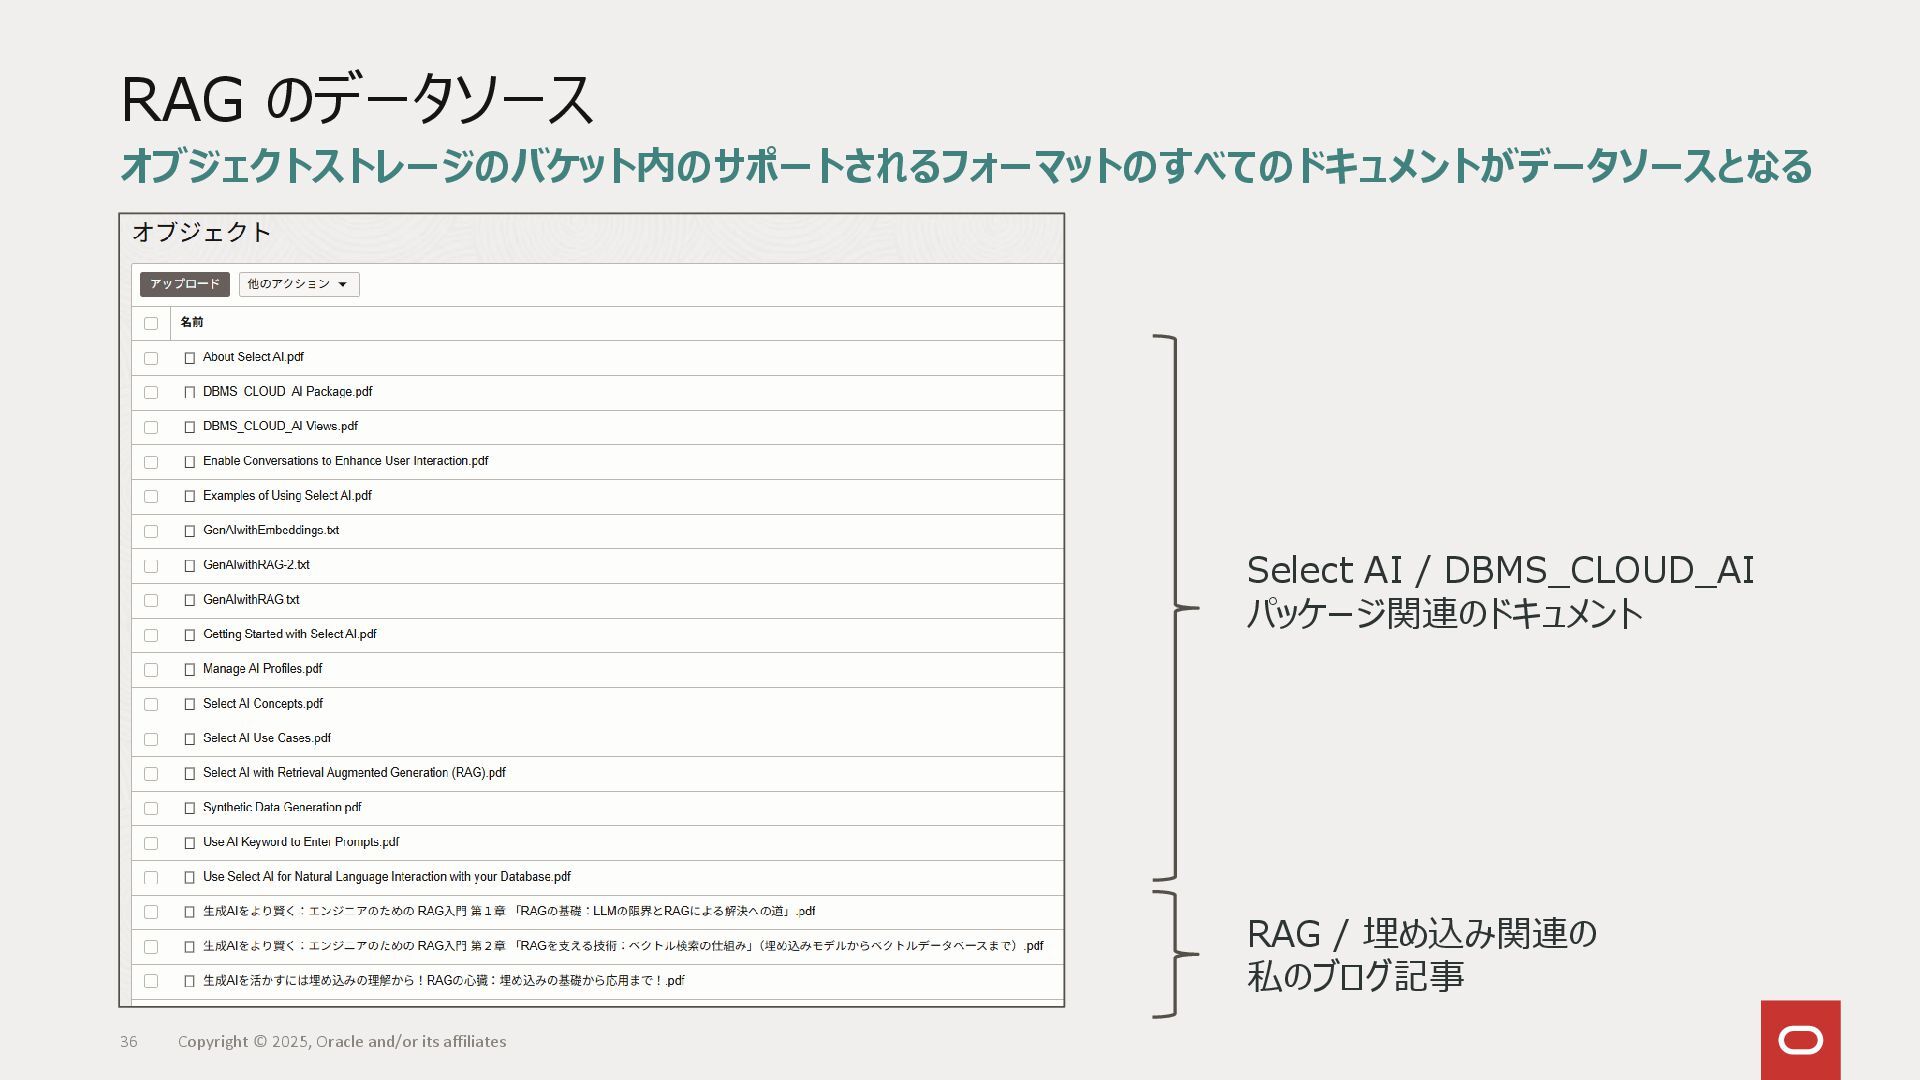Toggle the checkbox for Select AI Use Cases.pdf
Screen dimensions: 1920x1080
pos(151,739)
